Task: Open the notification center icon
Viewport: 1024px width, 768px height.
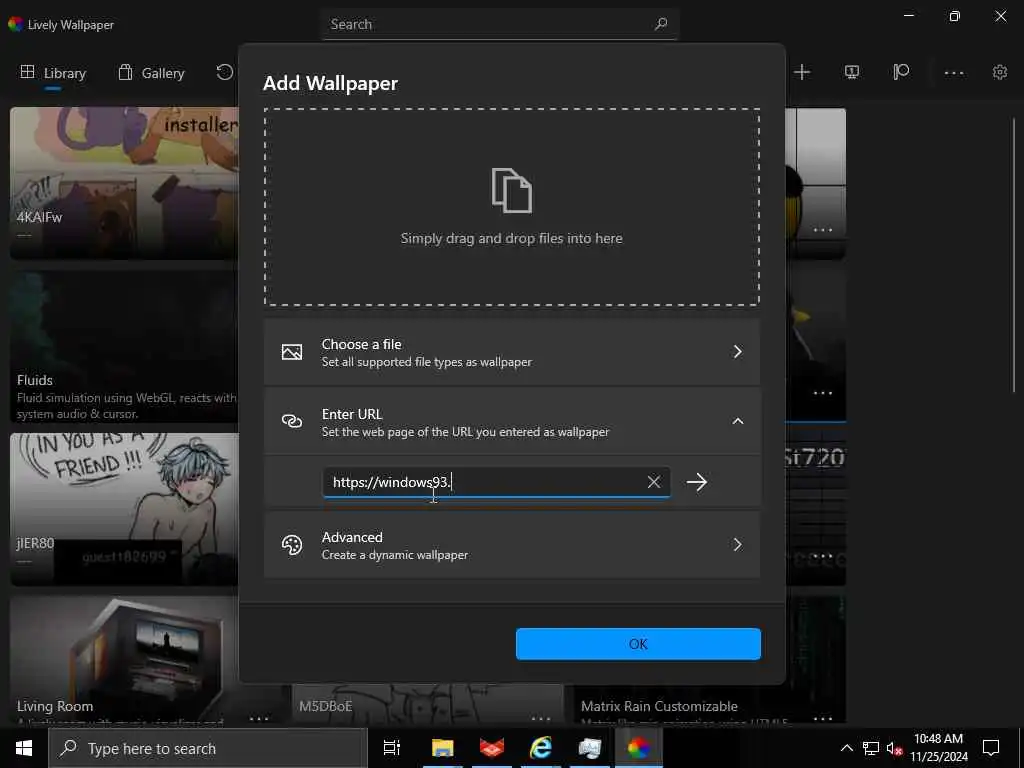Action: coord(991,748)
